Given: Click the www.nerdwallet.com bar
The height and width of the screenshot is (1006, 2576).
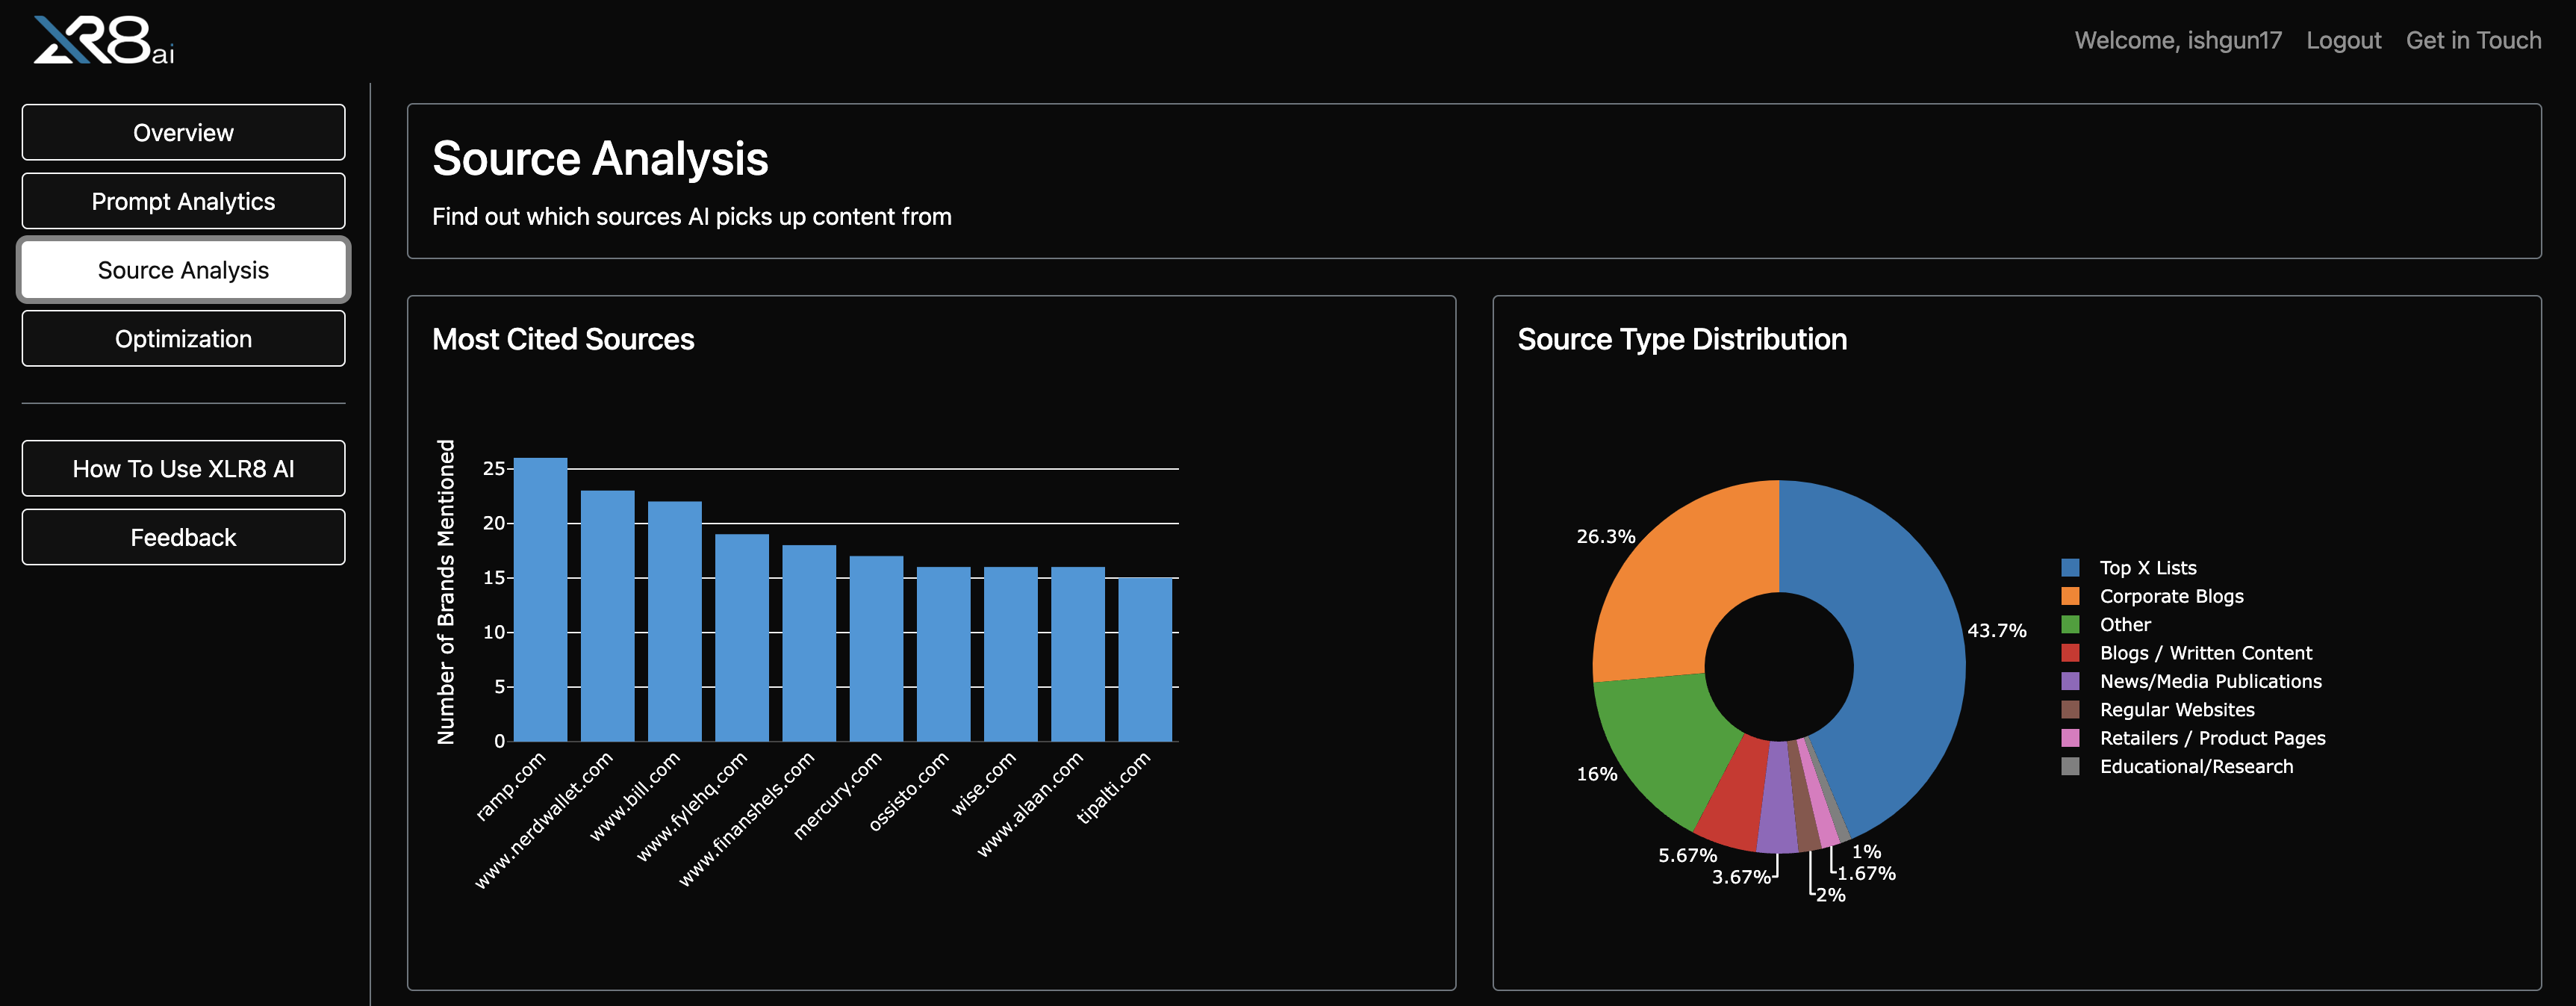Looking at the screenshot, I should (607, 615).
